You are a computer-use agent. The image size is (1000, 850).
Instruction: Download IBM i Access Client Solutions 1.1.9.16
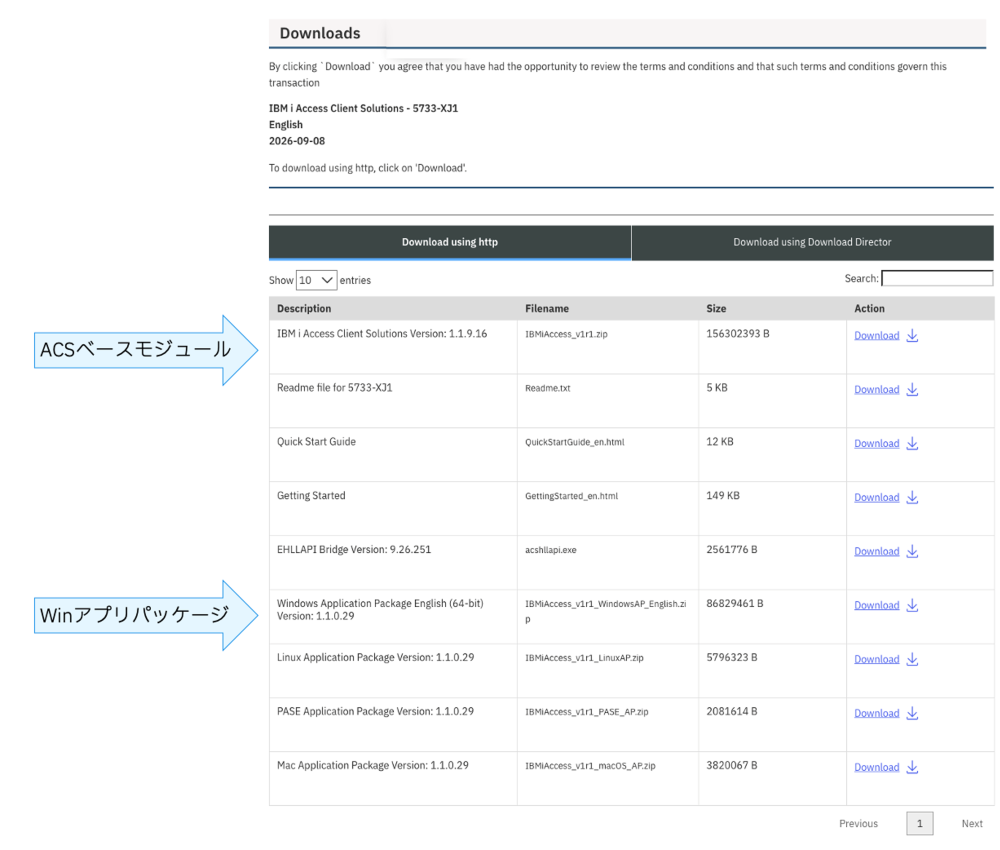click(x=876, y=335)
